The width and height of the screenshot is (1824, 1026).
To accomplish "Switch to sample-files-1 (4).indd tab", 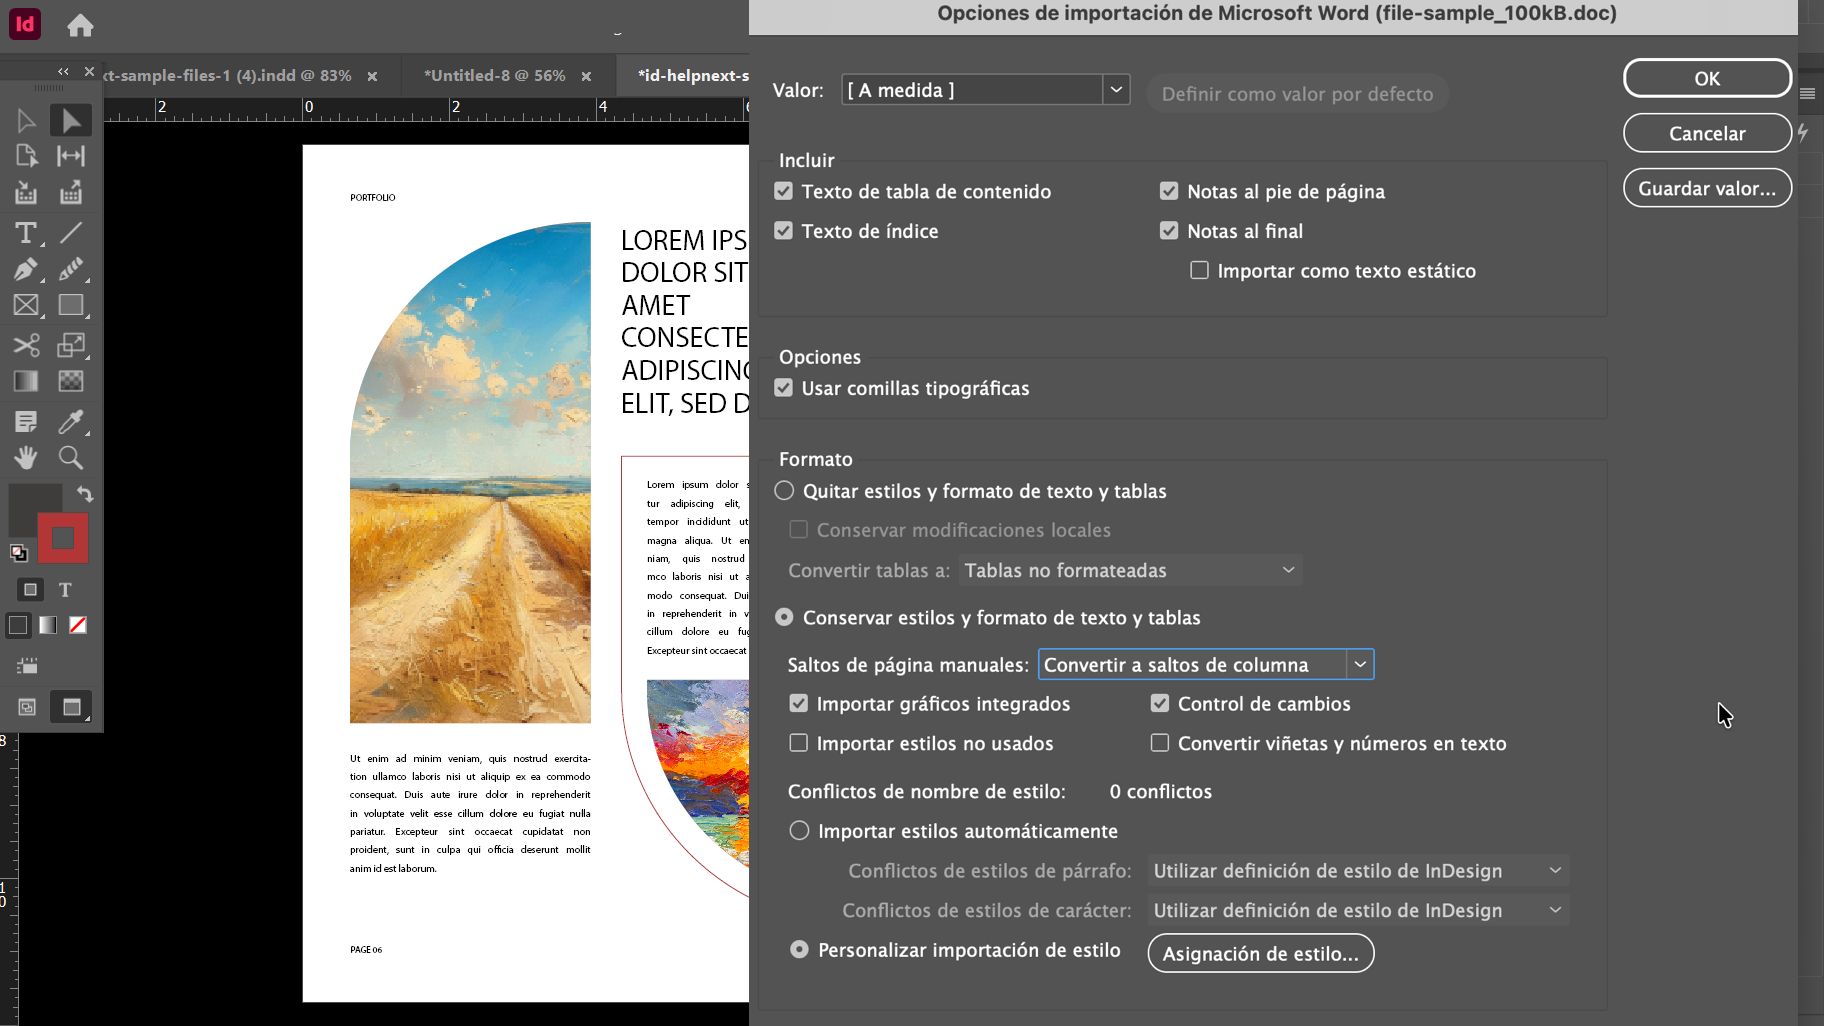I will 228,76.
